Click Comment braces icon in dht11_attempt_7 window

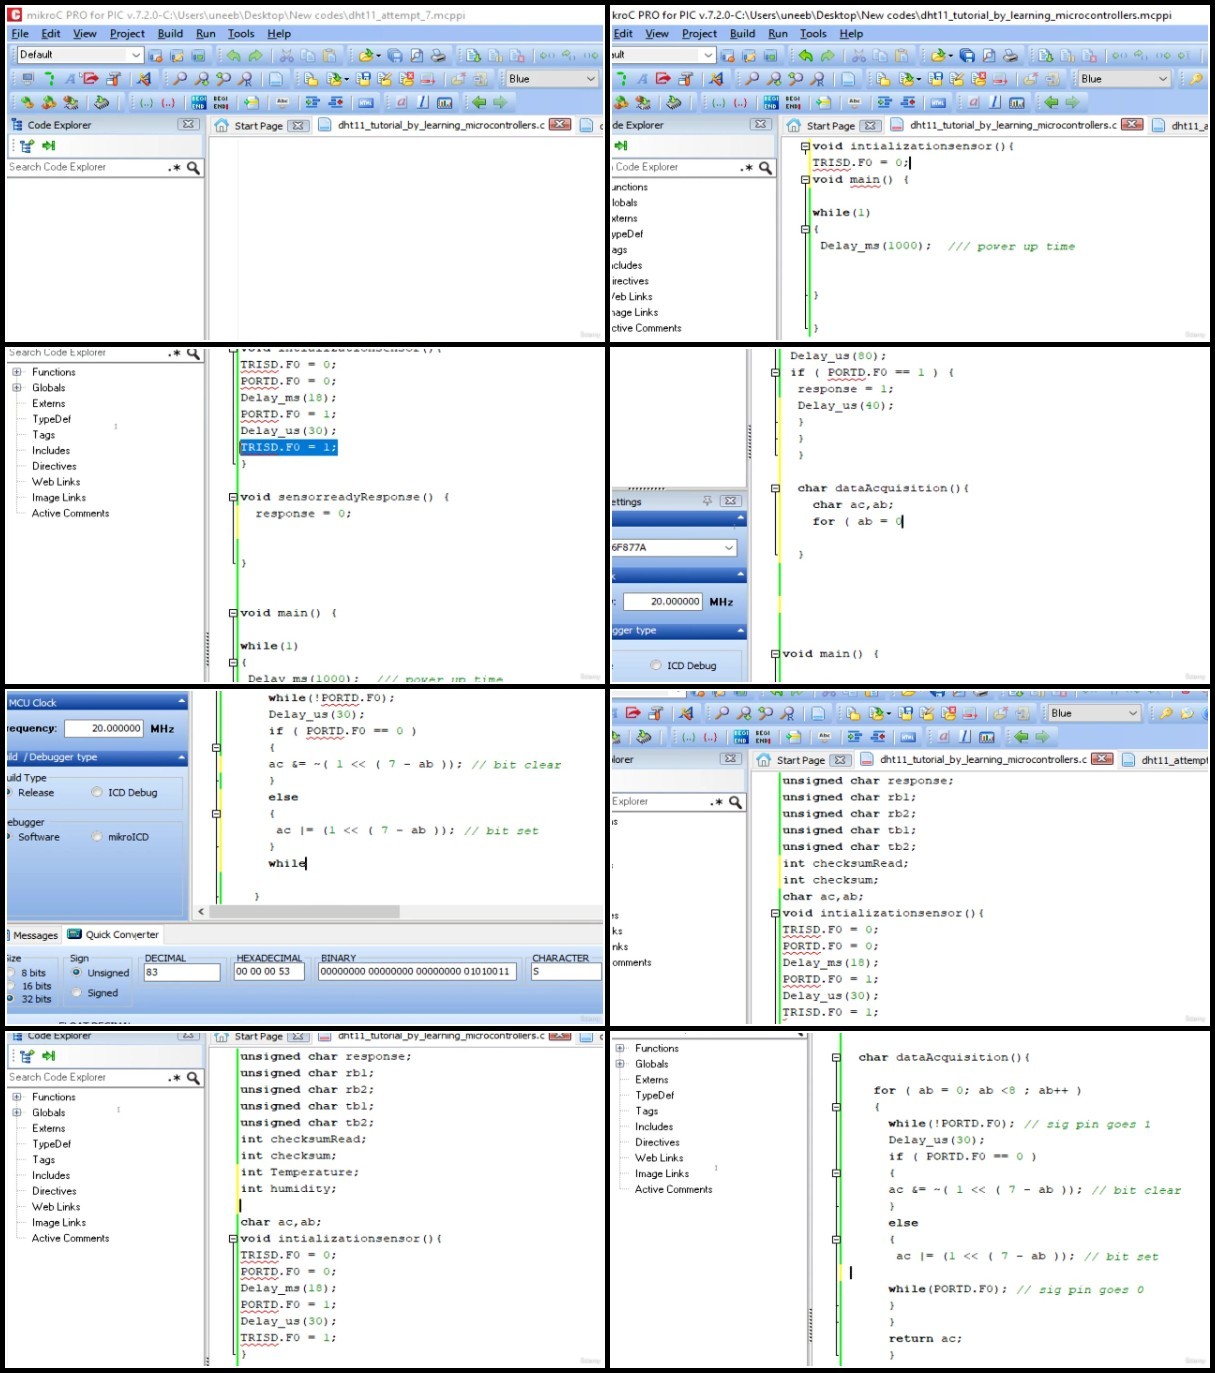point(146,102)
